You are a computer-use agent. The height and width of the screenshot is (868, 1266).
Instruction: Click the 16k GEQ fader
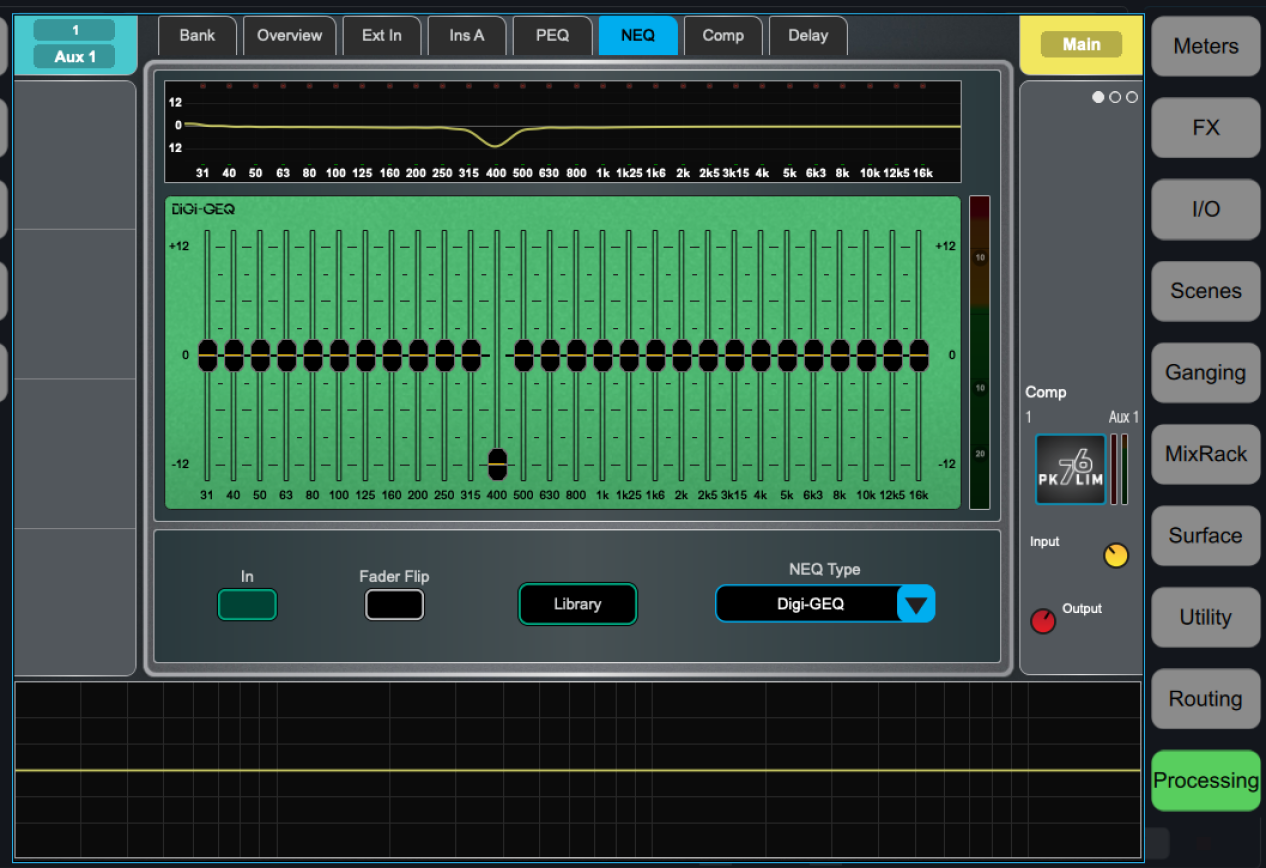coord(919,355)
